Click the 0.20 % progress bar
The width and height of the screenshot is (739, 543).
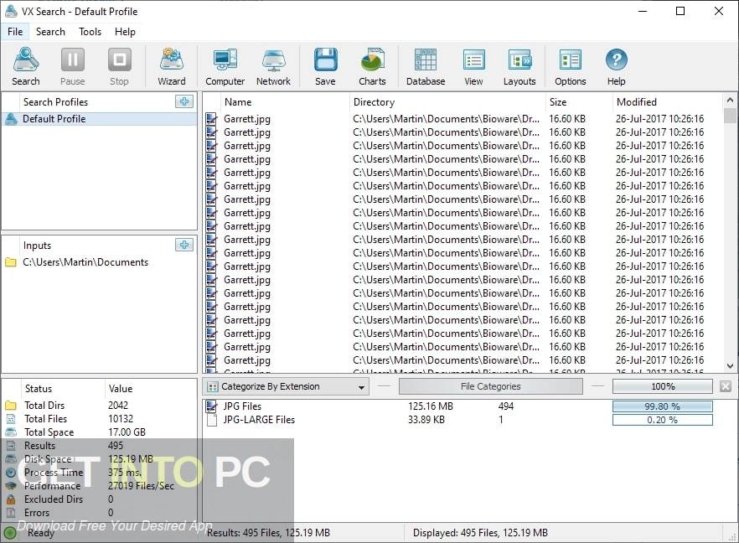pyautogui.click(x=663, y=420)
